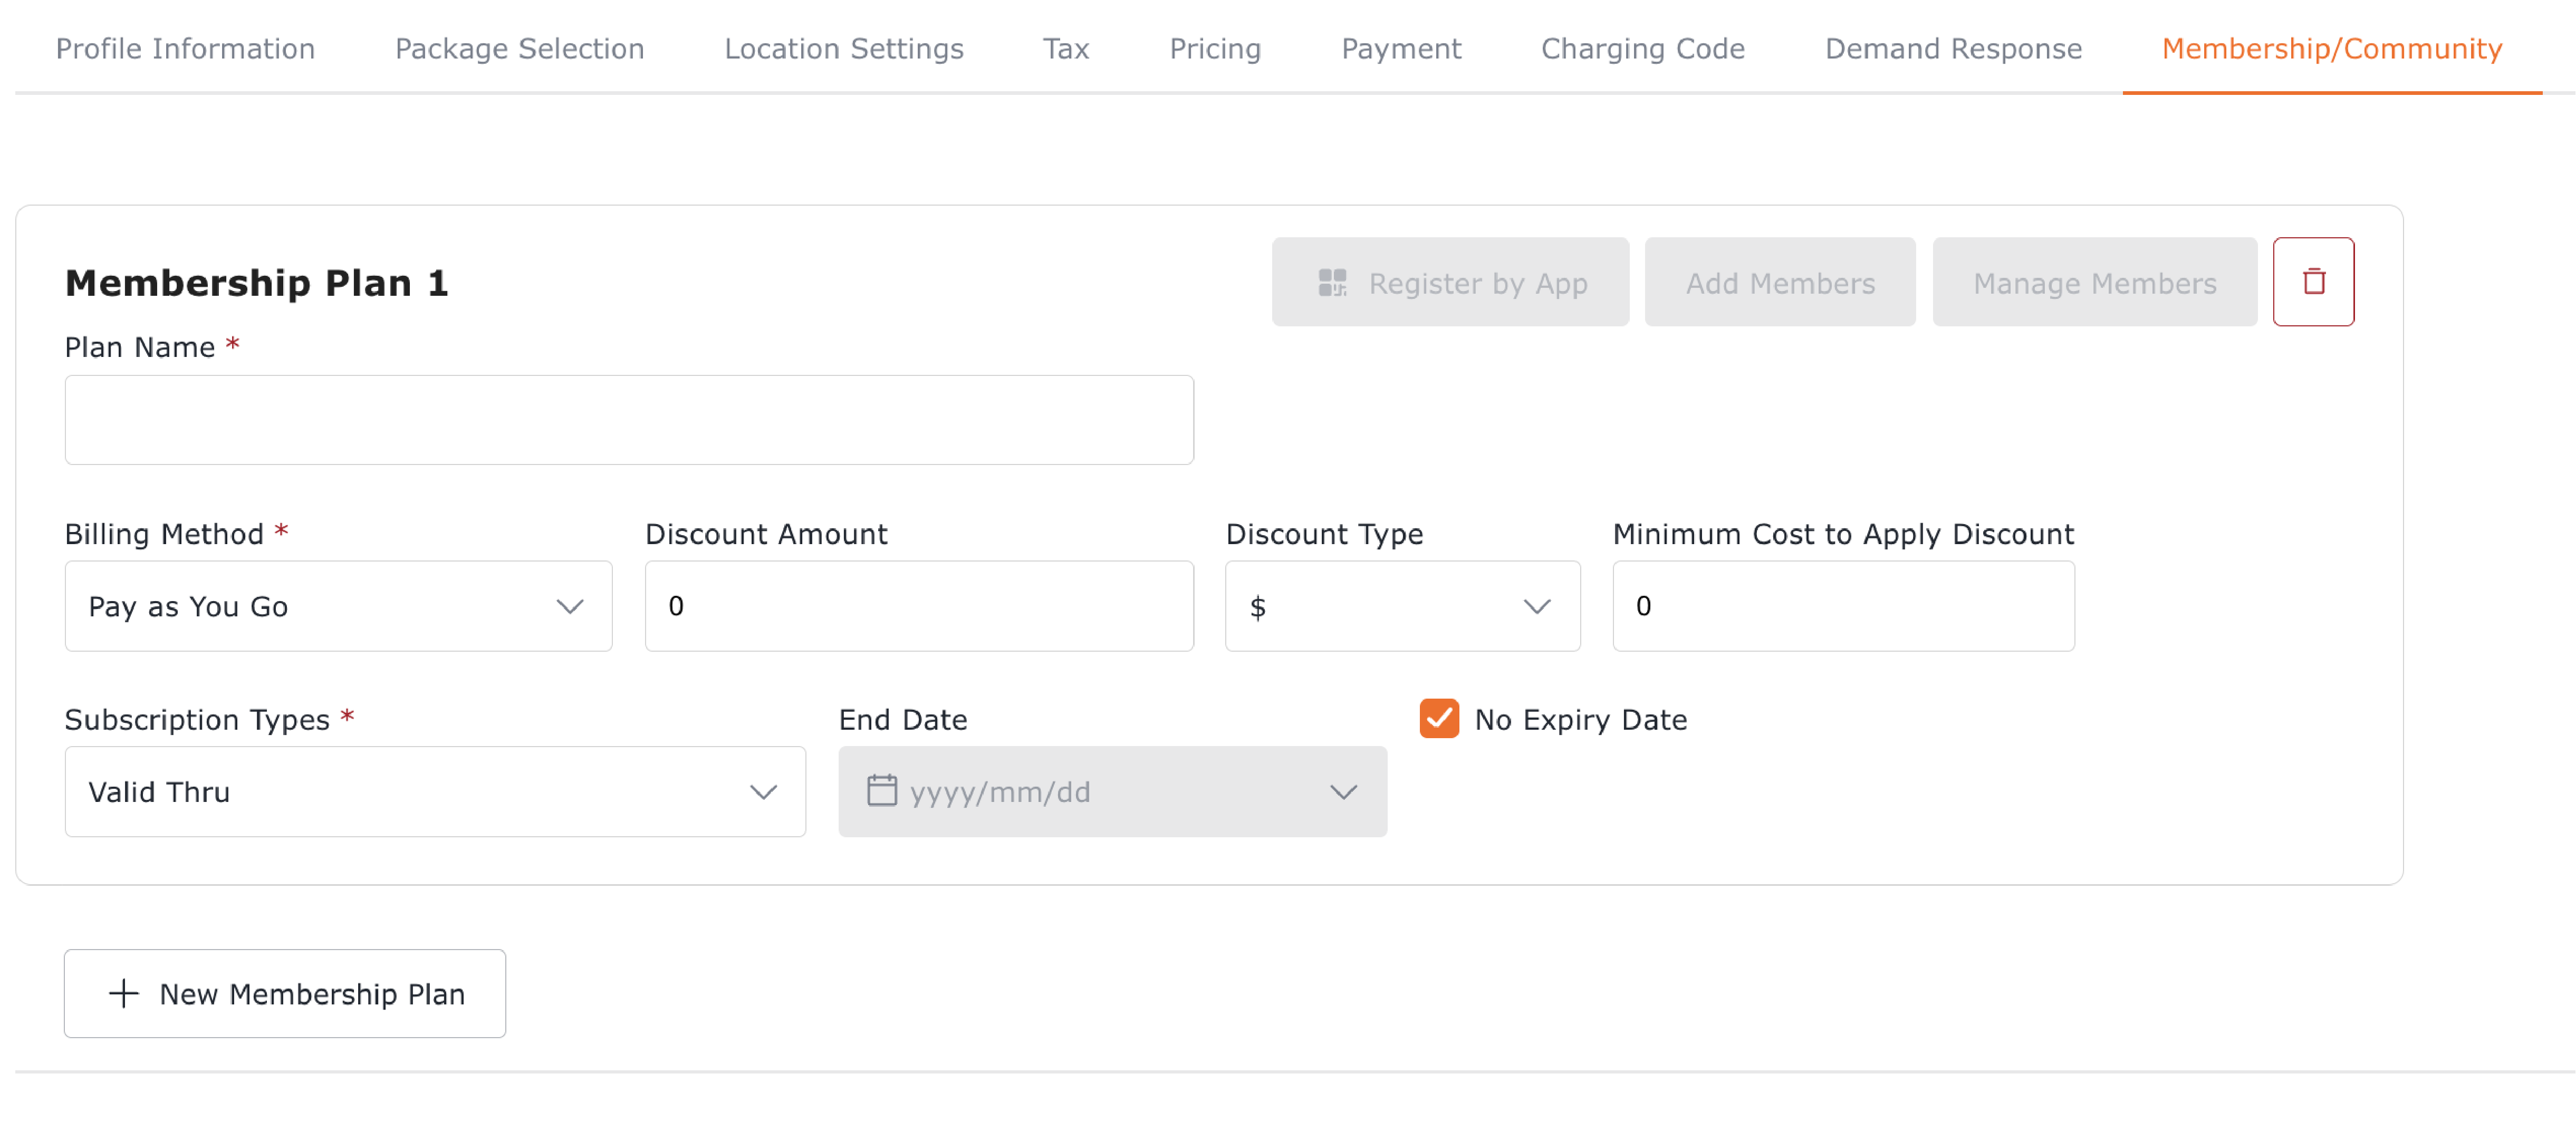Click the plus icon in New Membership Plan
Screen dimensions: 2576x1122
(123, 994)
